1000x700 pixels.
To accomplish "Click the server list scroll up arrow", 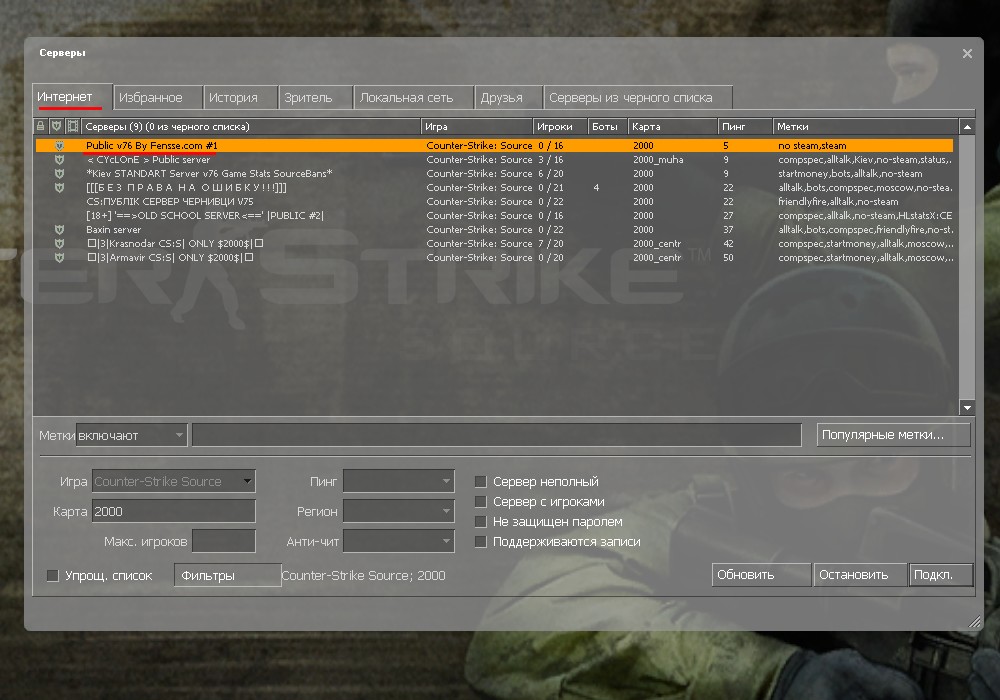I will click(967, 127).
